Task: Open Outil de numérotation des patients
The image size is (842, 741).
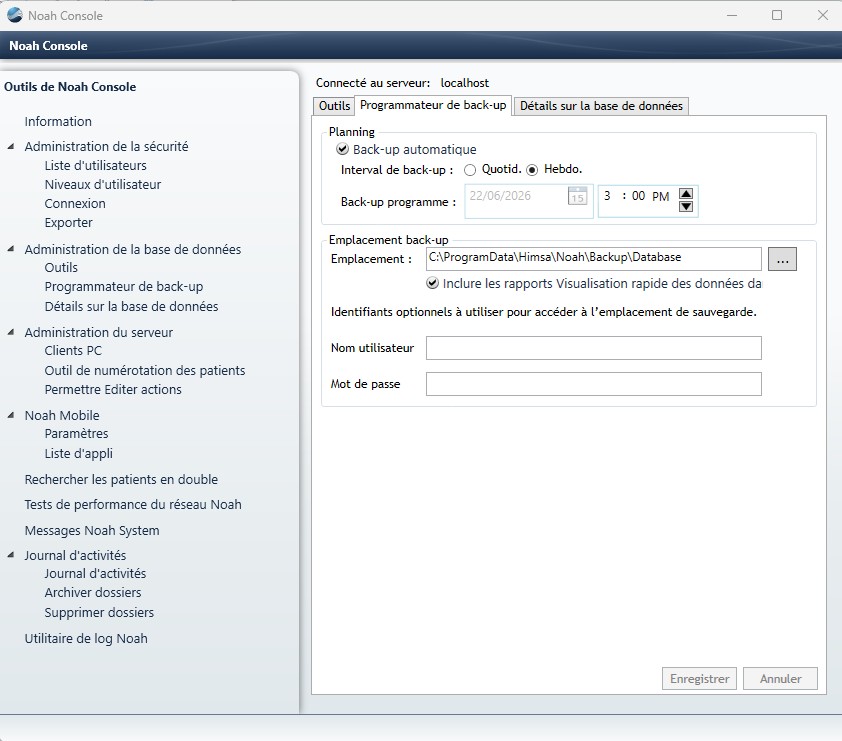Action: click(145, 370)
